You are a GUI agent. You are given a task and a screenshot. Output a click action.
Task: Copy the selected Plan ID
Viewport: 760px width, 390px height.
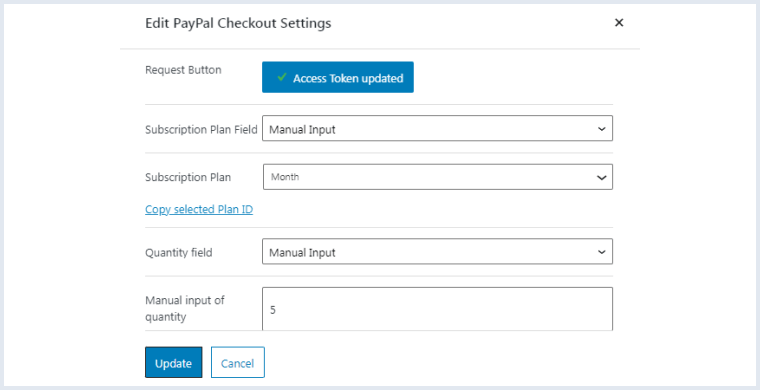(x=199, y=210)
